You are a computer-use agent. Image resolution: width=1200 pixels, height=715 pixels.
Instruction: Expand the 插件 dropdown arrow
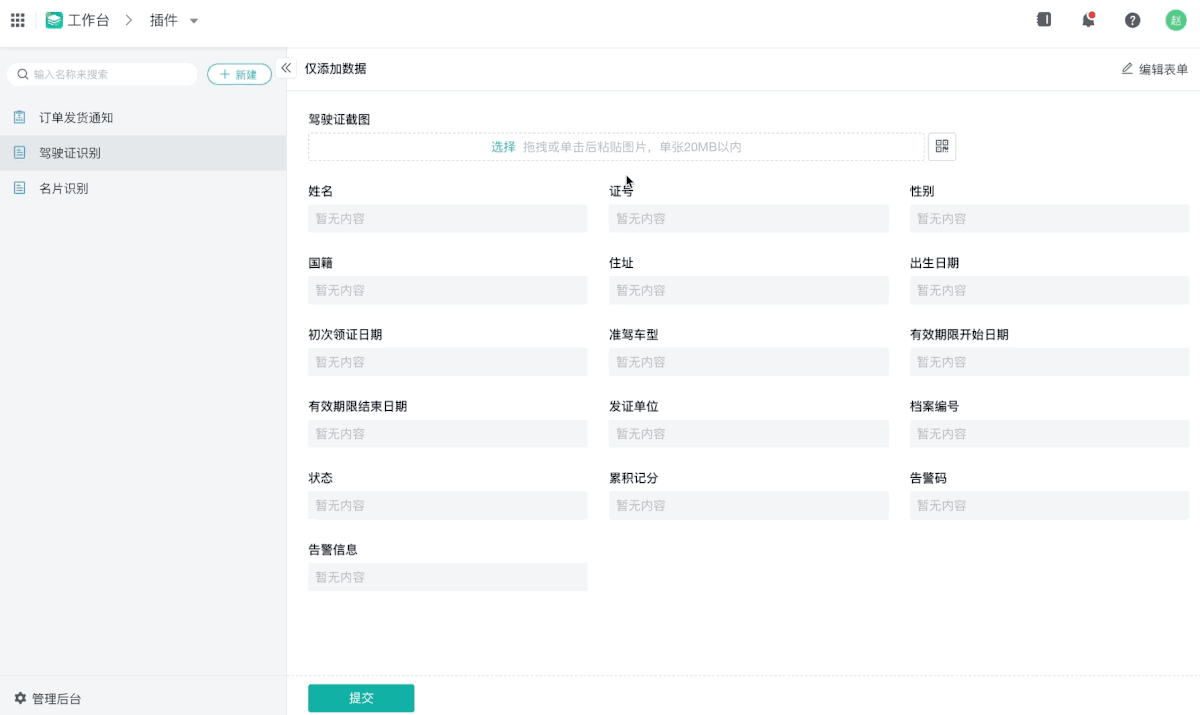point(194,21)
